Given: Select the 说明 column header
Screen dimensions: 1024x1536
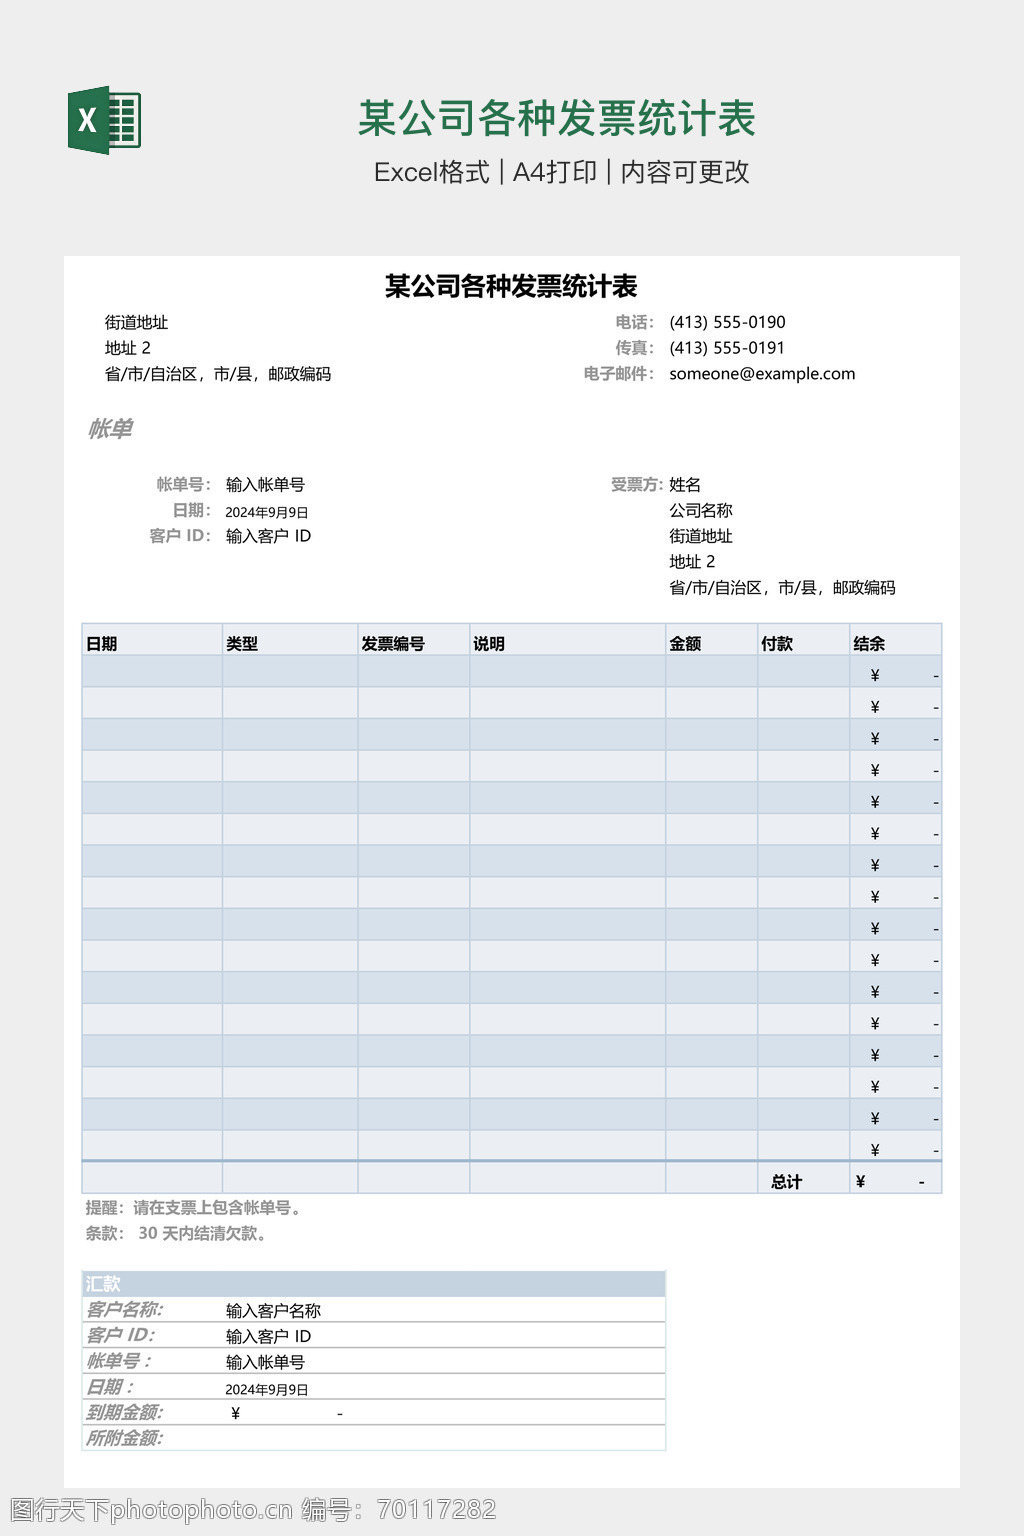Looking at the screenshot, I should 489,644.
